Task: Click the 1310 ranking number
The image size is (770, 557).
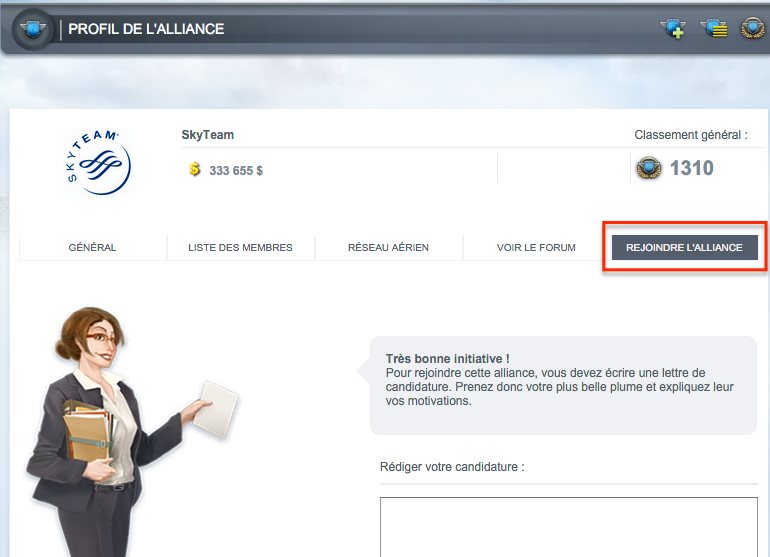Action: 692,168
